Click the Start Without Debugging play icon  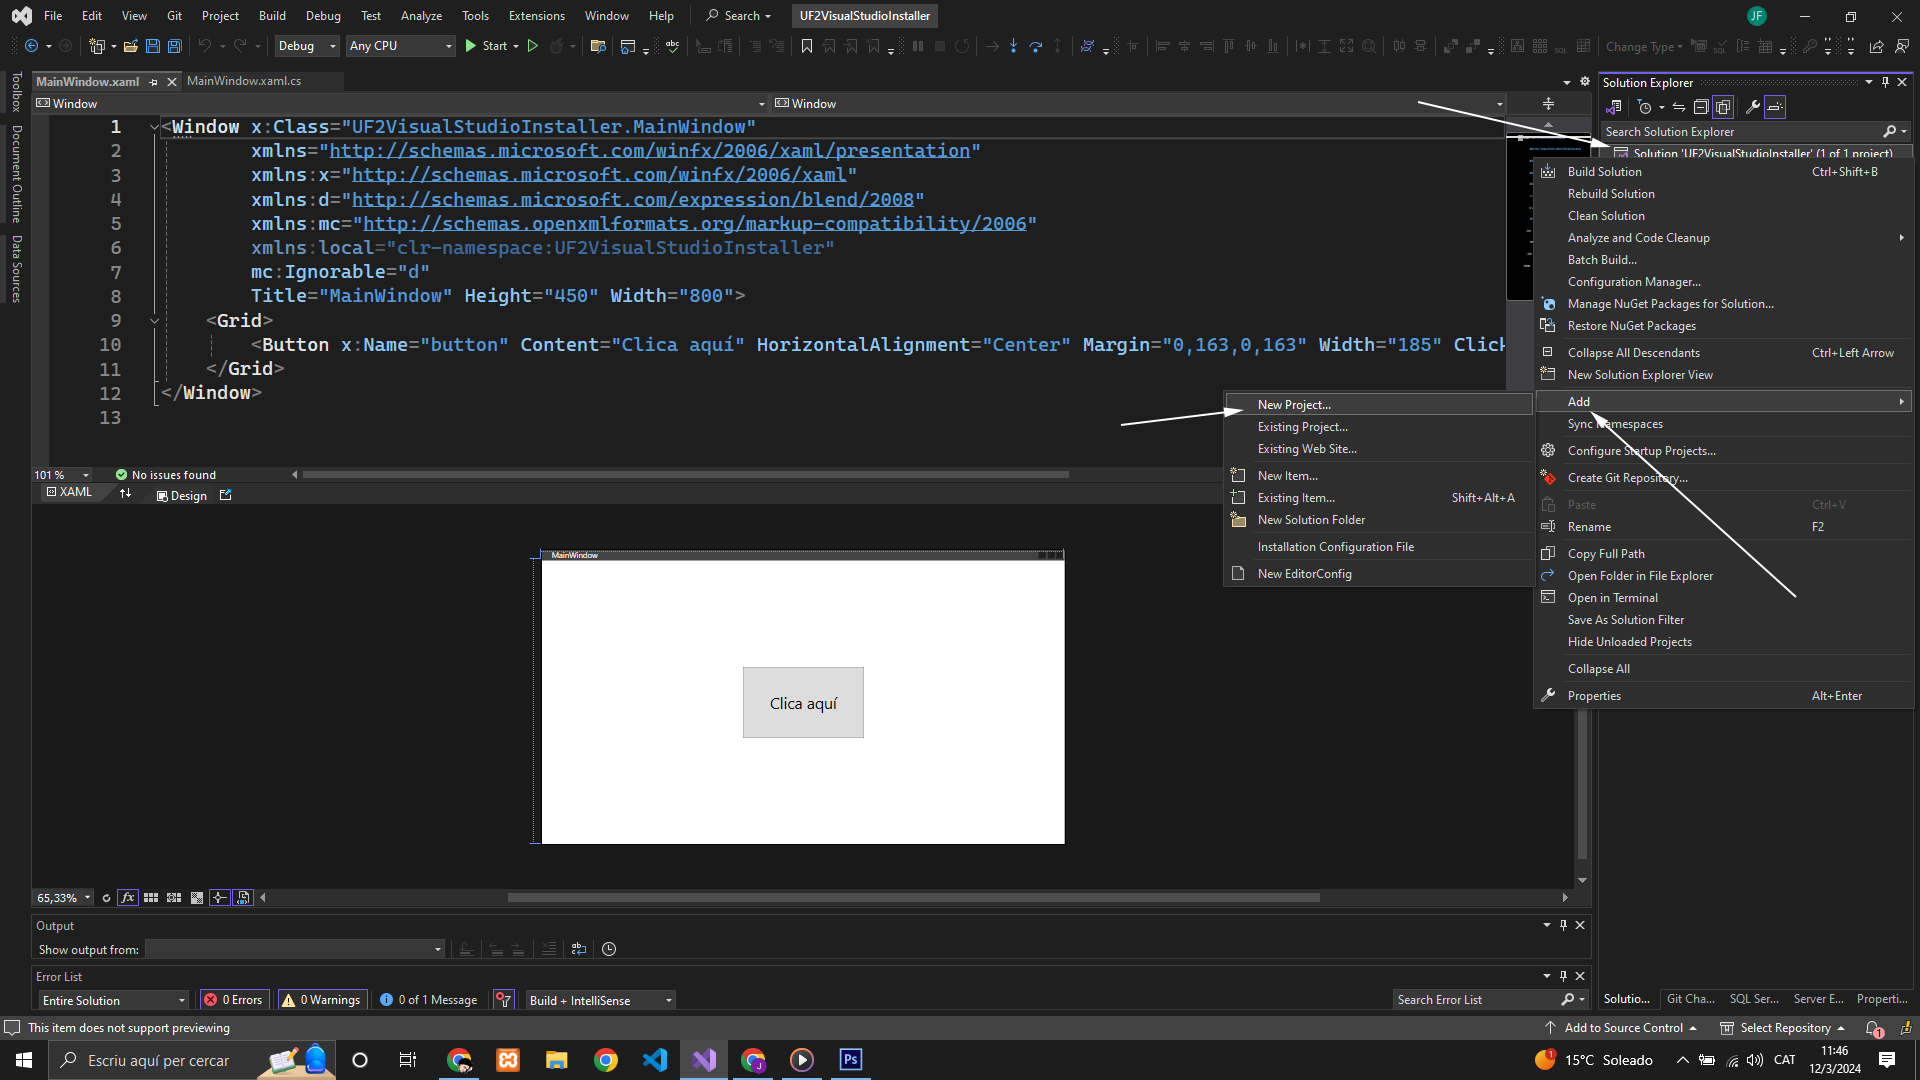[x=533, y=46]
